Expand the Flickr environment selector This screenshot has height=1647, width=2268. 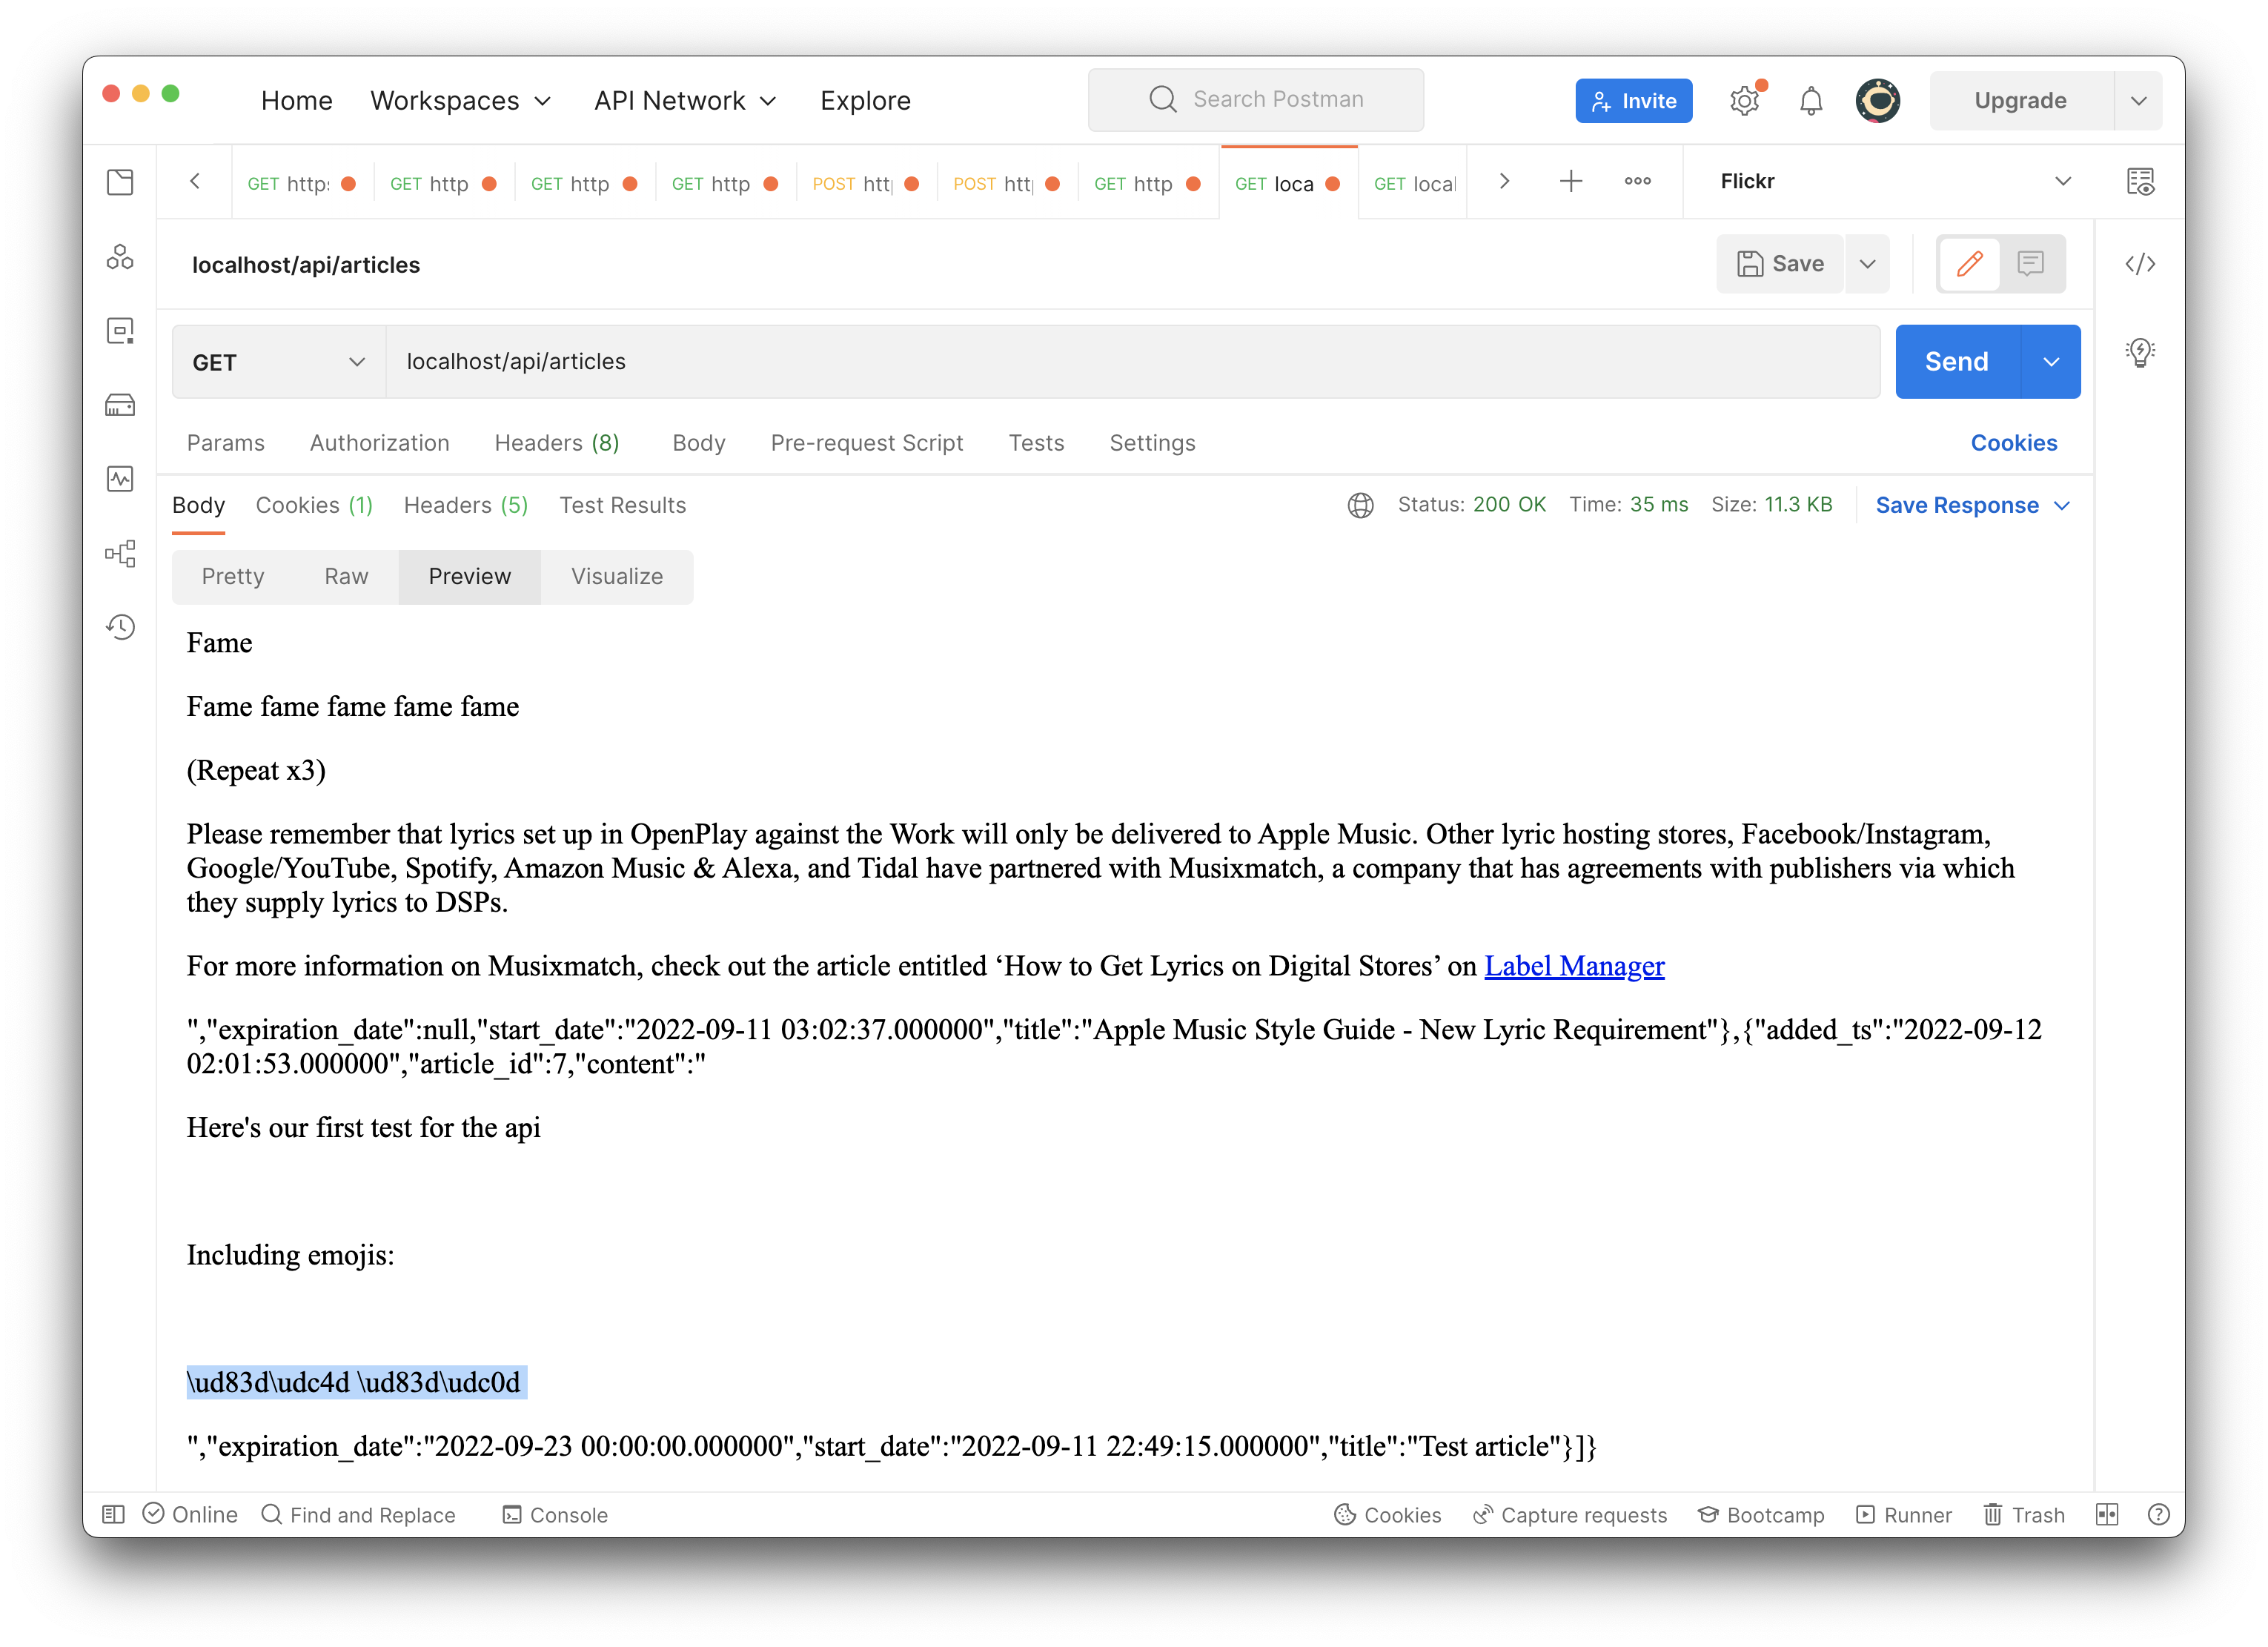pos(2062,182)
